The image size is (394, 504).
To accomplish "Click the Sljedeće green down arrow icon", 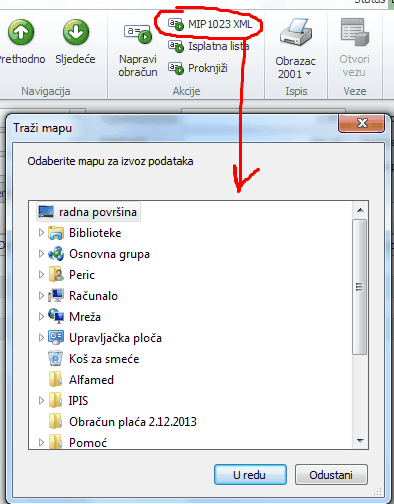I will tap(76, 32).
